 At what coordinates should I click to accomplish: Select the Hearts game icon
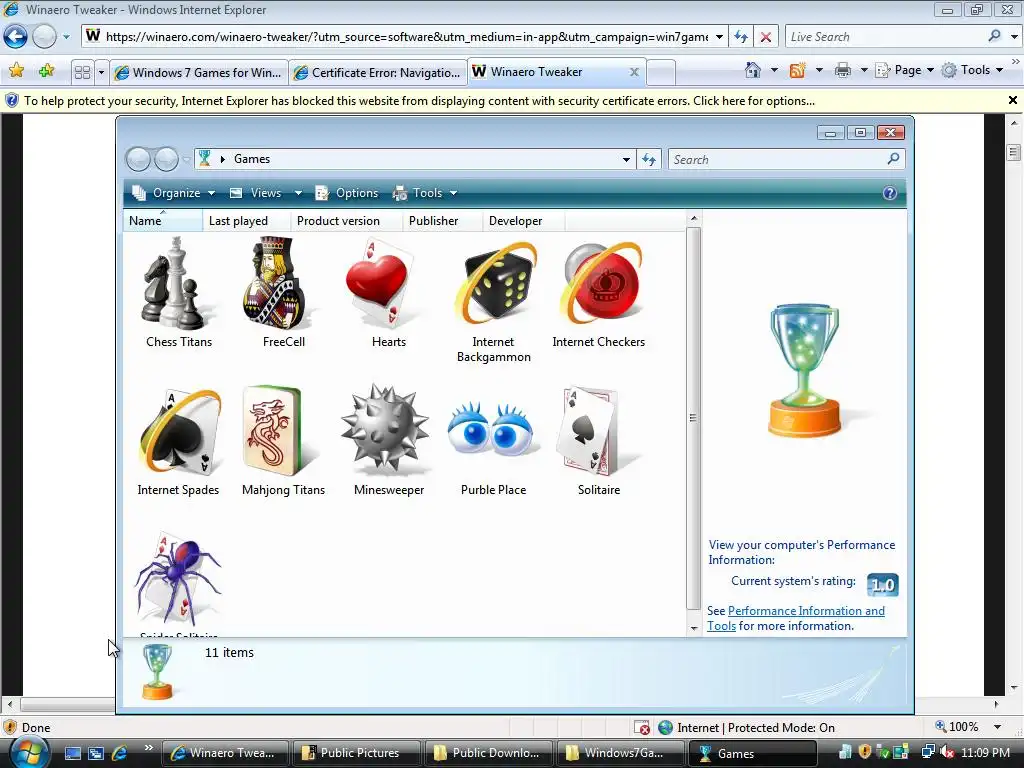click(x=381, y=283)
